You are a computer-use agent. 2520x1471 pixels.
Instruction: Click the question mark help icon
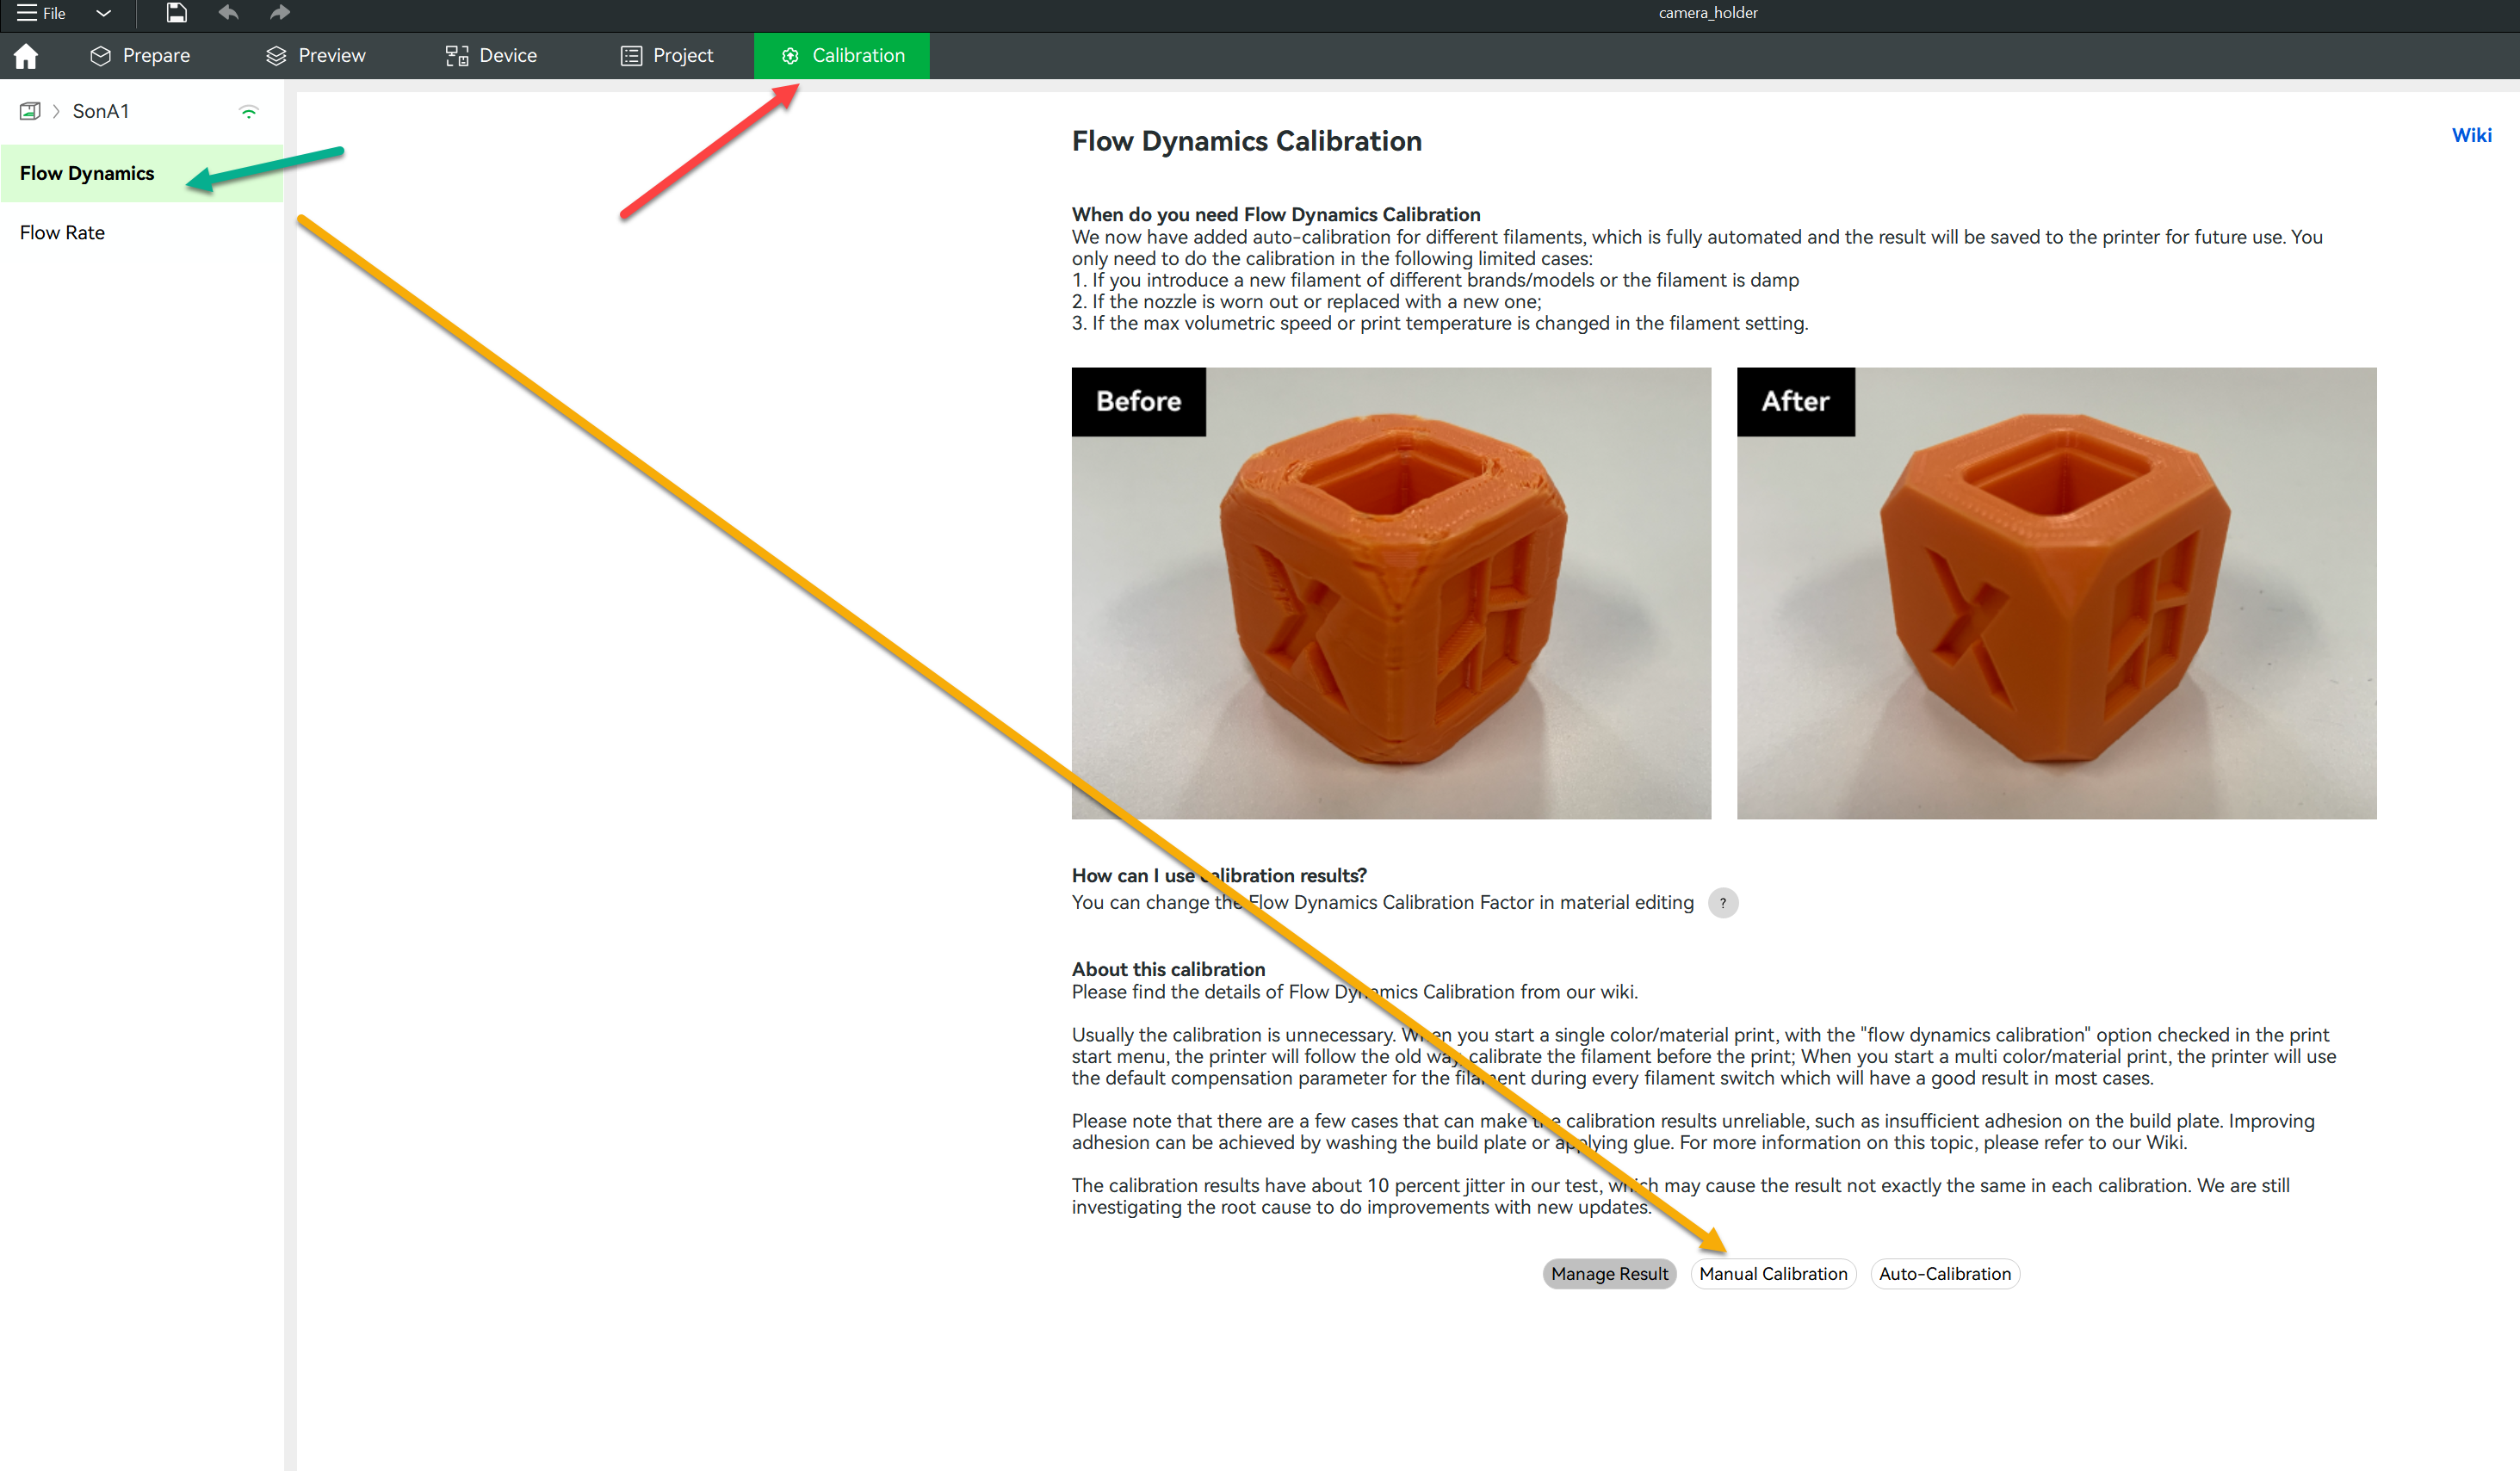point(1723,903)
